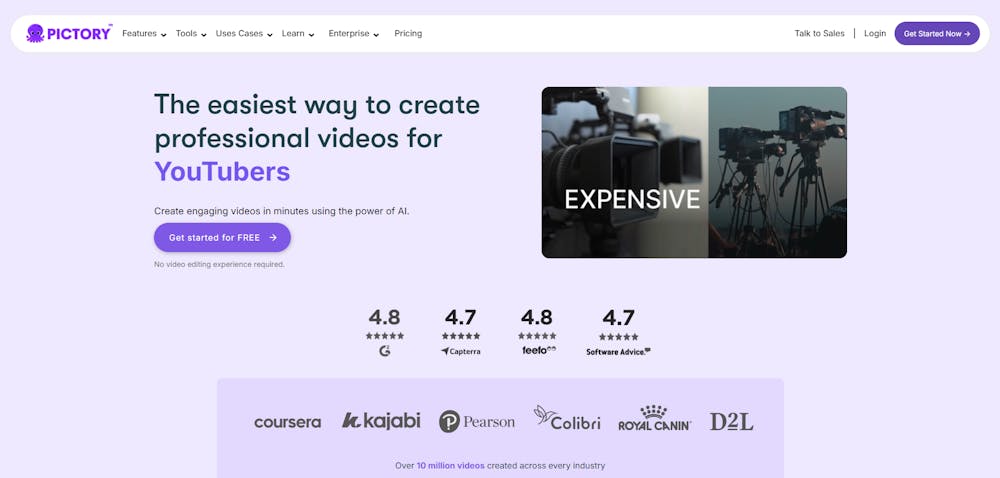Click 'No video editing experience required.' text
1000x478 pixels.
(219, 264)
